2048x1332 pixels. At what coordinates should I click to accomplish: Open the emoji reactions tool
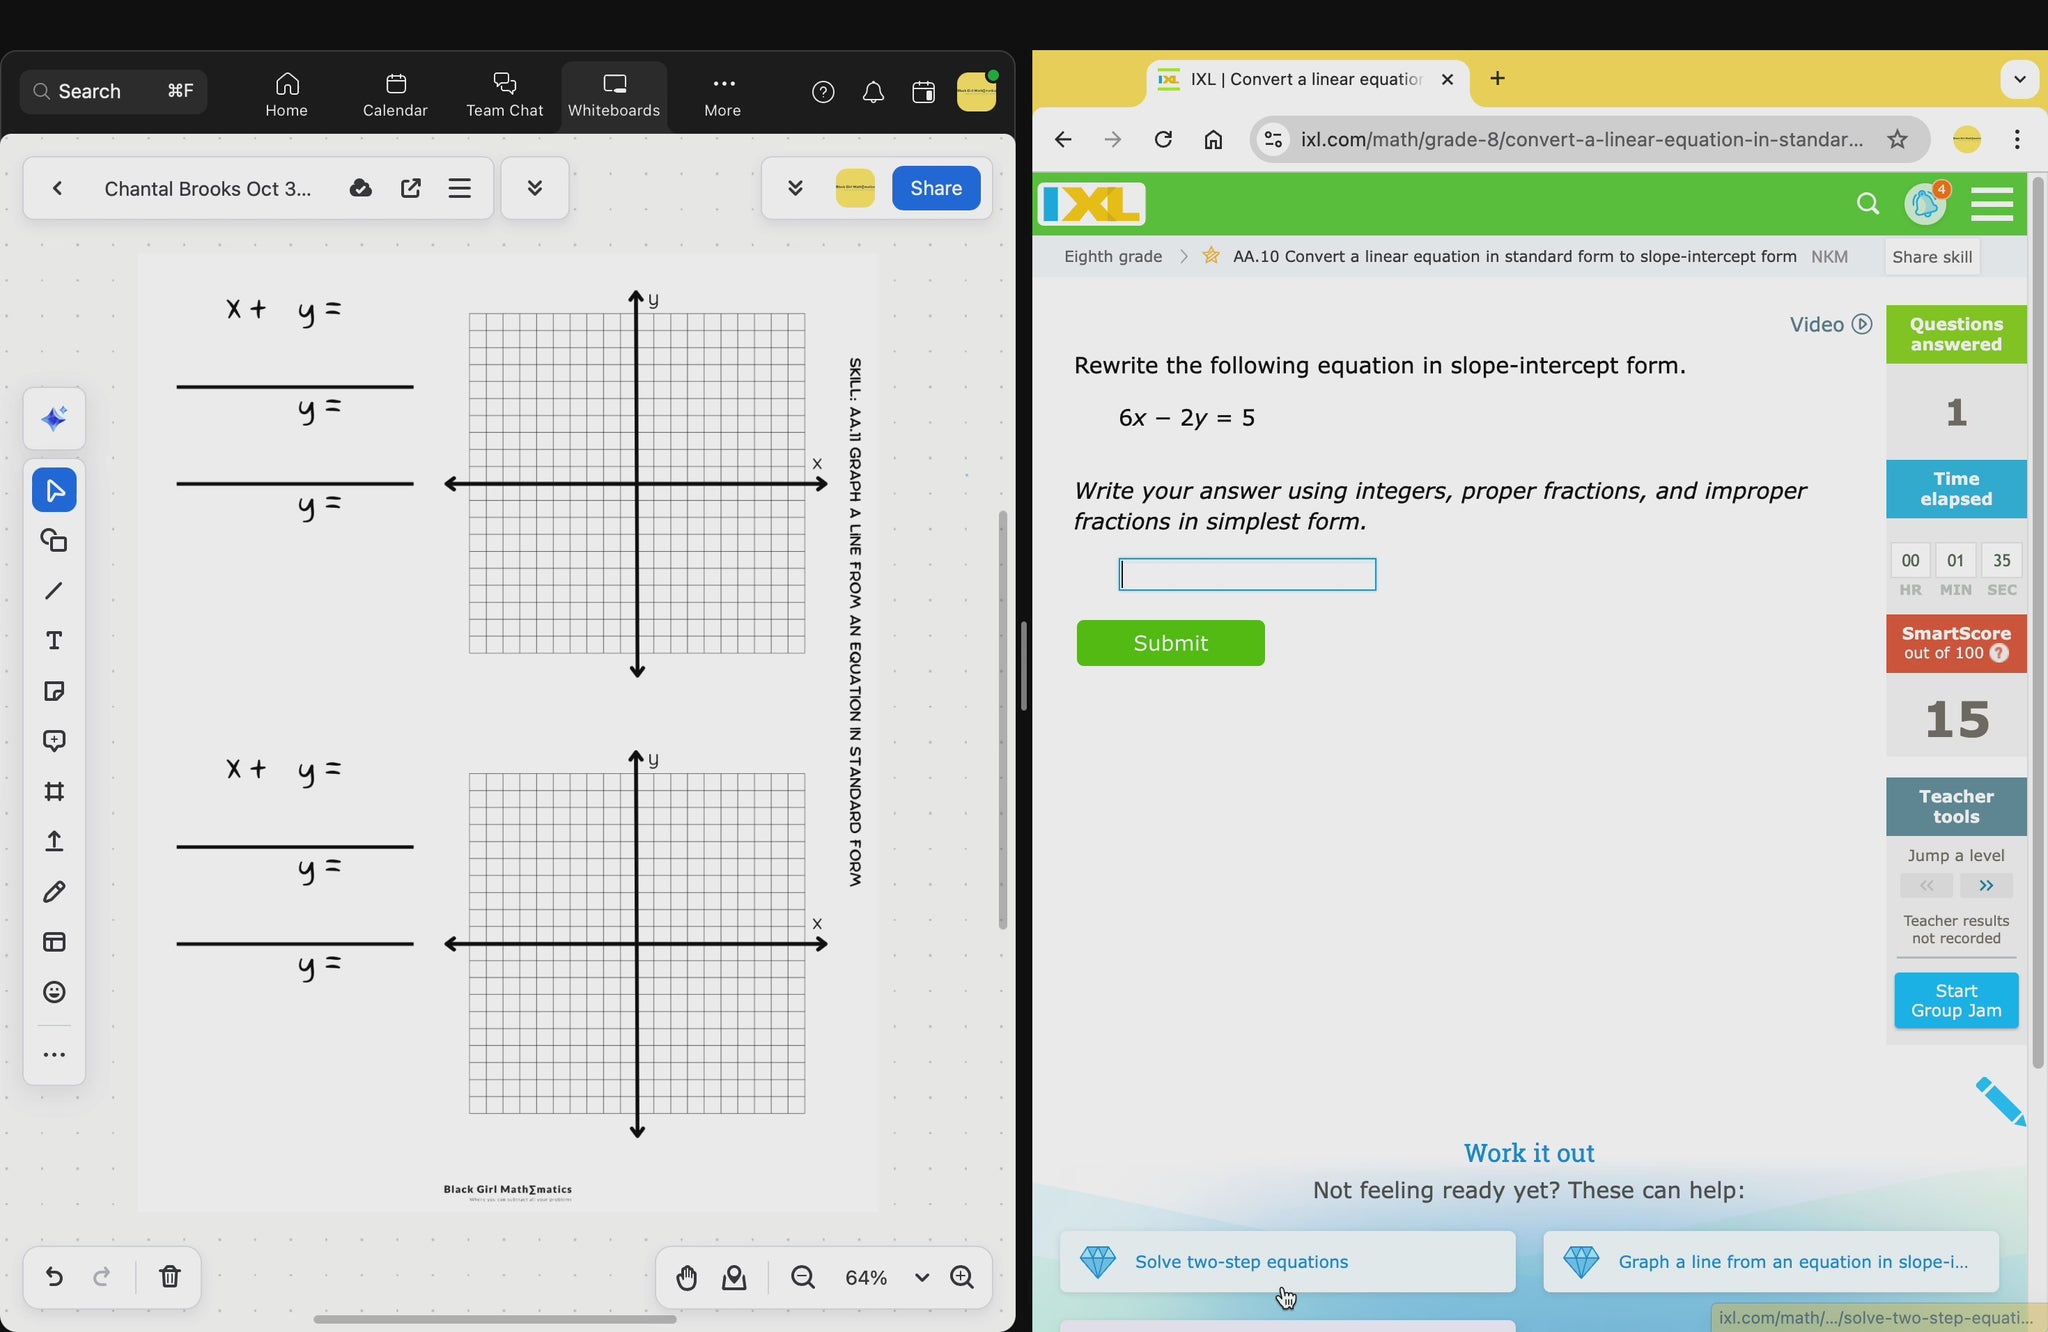(x=54, y=992)
